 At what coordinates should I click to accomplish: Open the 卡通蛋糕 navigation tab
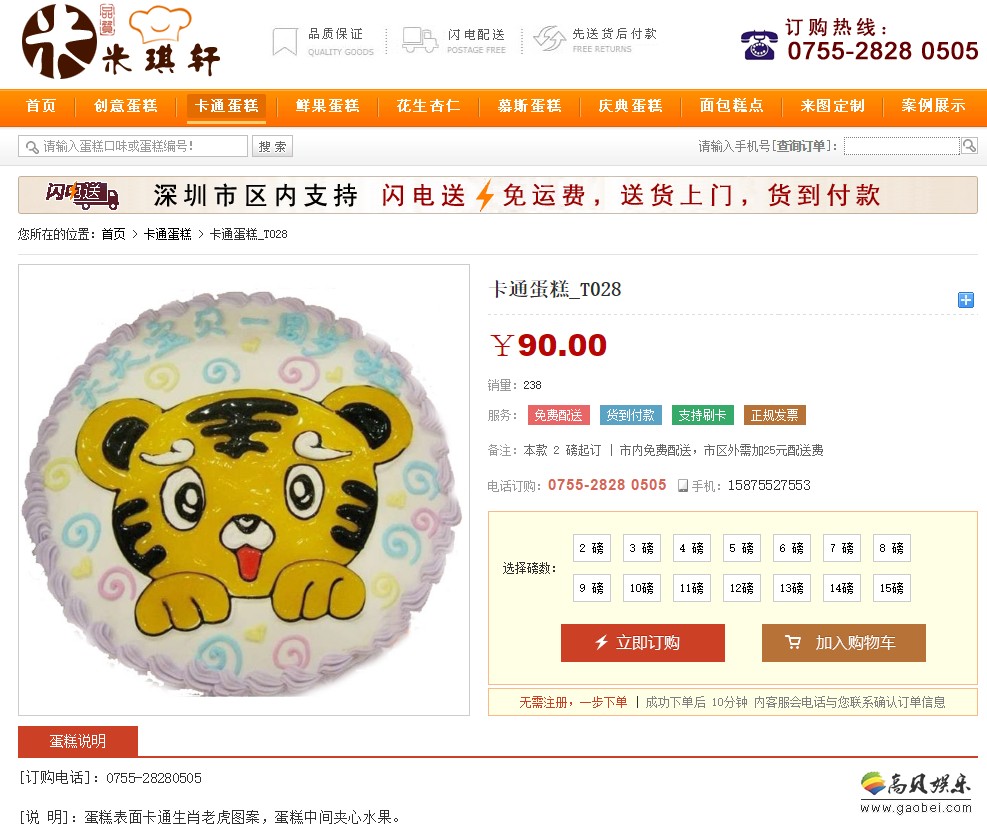point(227,106)
